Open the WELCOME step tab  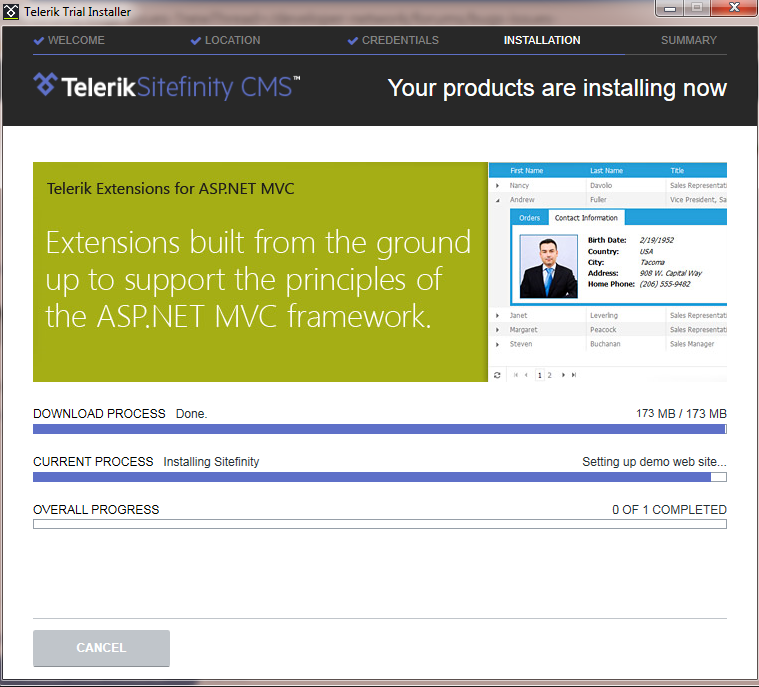[x=69, y=40]
